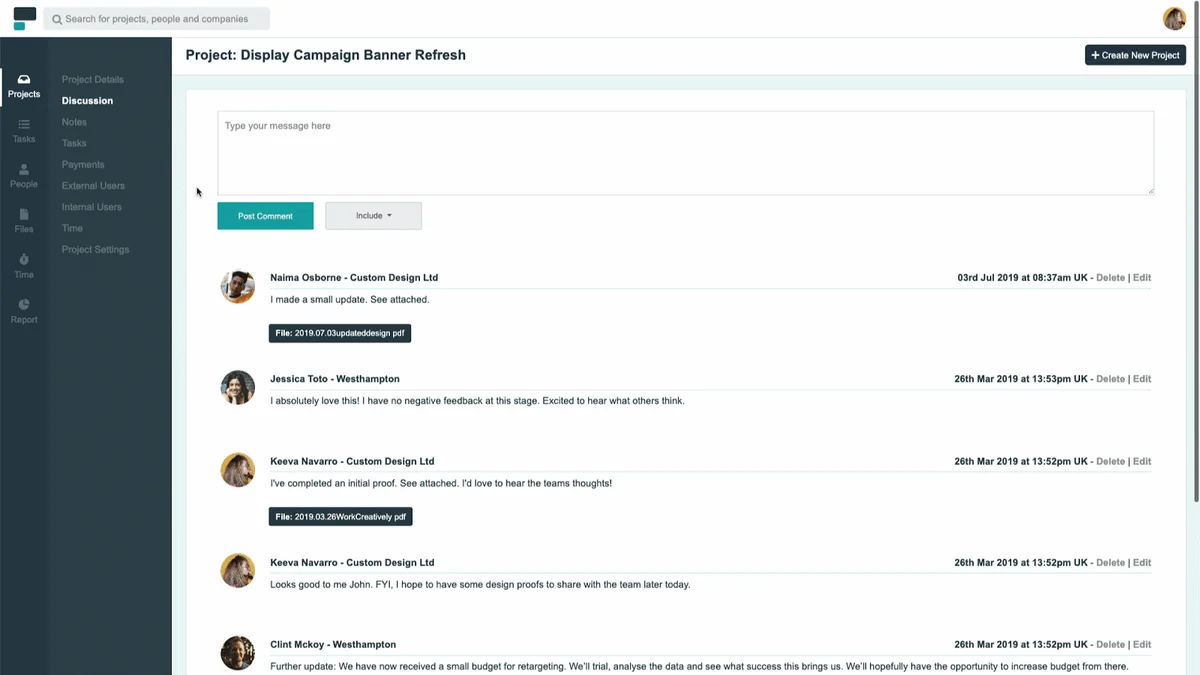1200x675 pixels.
Task: Open the Time stopwatch icon in sidebar
Action: point(24,260)
